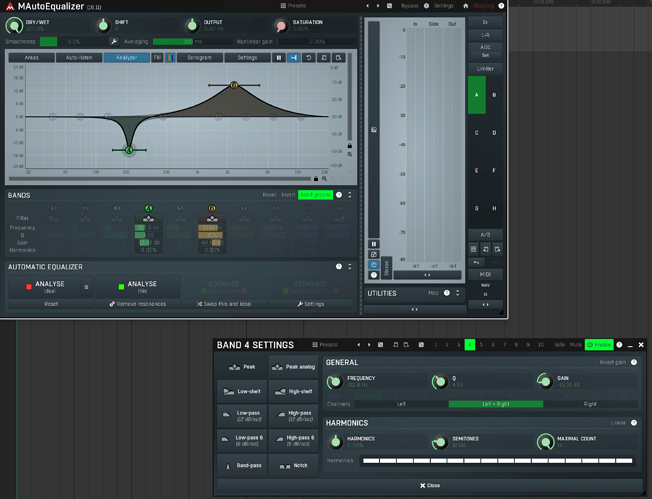Open the Areas tab

31,58
